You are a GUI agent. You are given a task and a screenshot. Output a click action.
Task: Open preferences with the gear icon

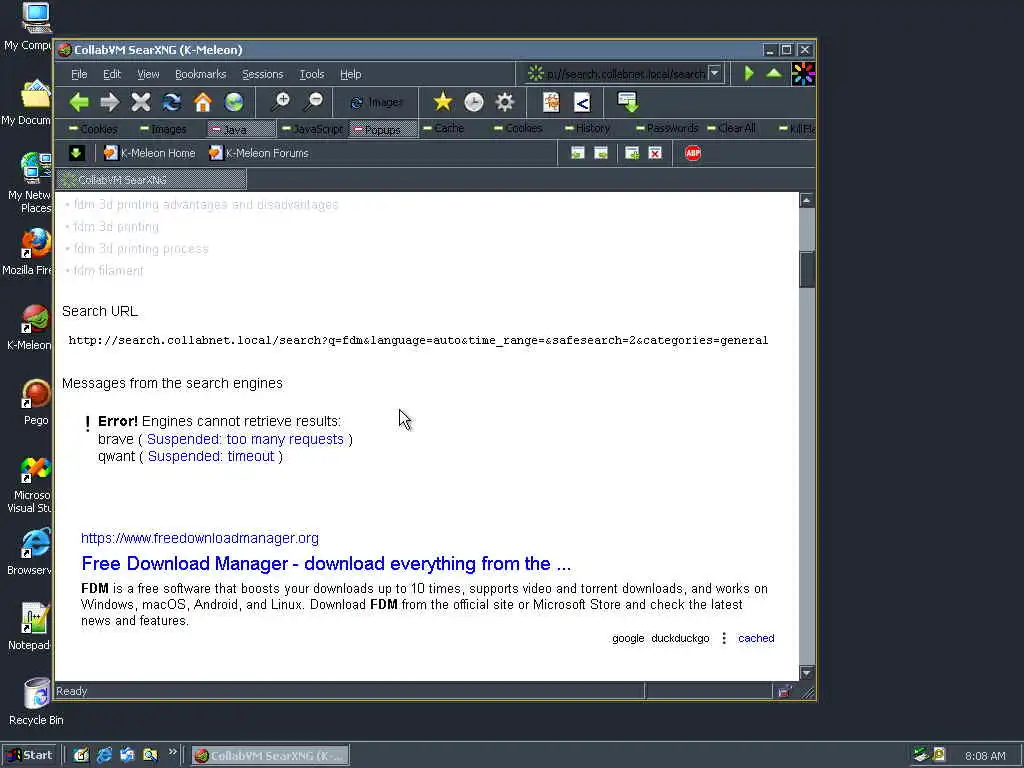point(505,102)
